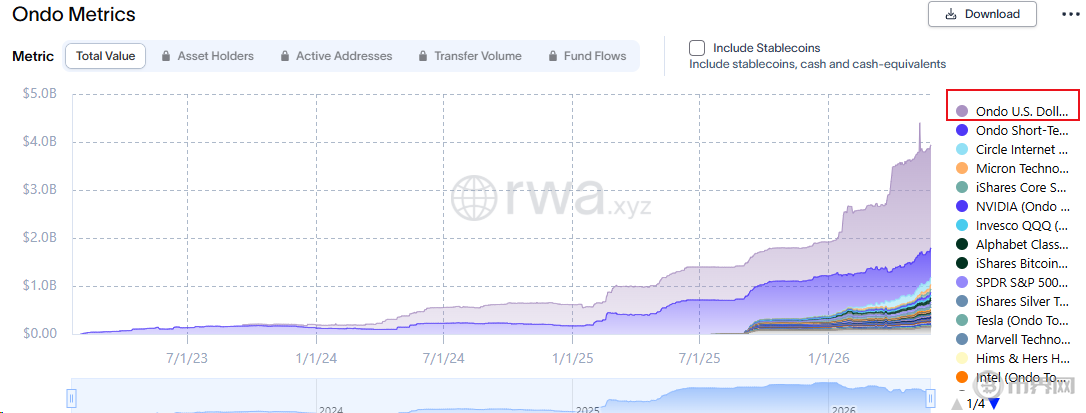Click the 1/1/26 x-axis date label
The image size is (1086, 413).
[x=828, y=358]
